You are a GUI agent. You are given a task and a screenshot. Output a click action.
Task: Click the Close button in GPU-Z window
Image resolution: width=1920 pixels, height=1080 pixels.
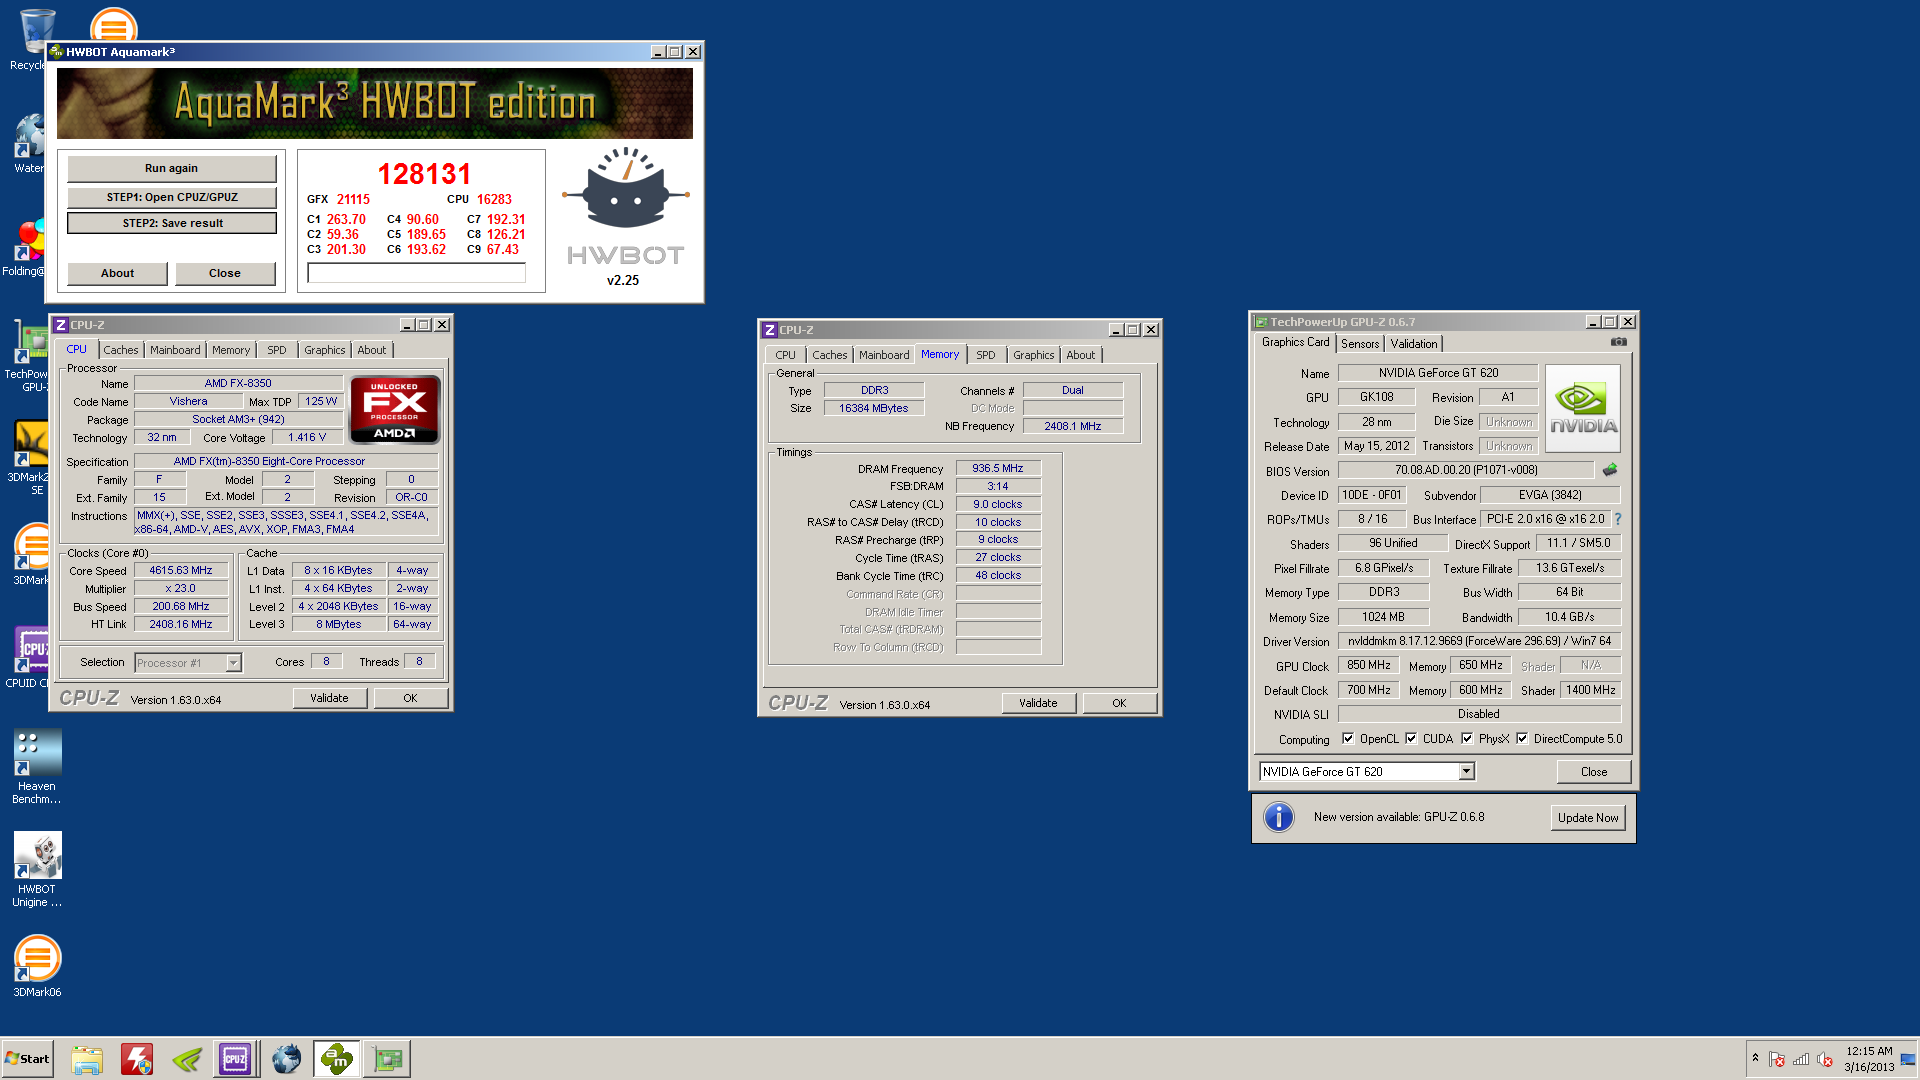pyautogui.click(x=1594, y=772)
